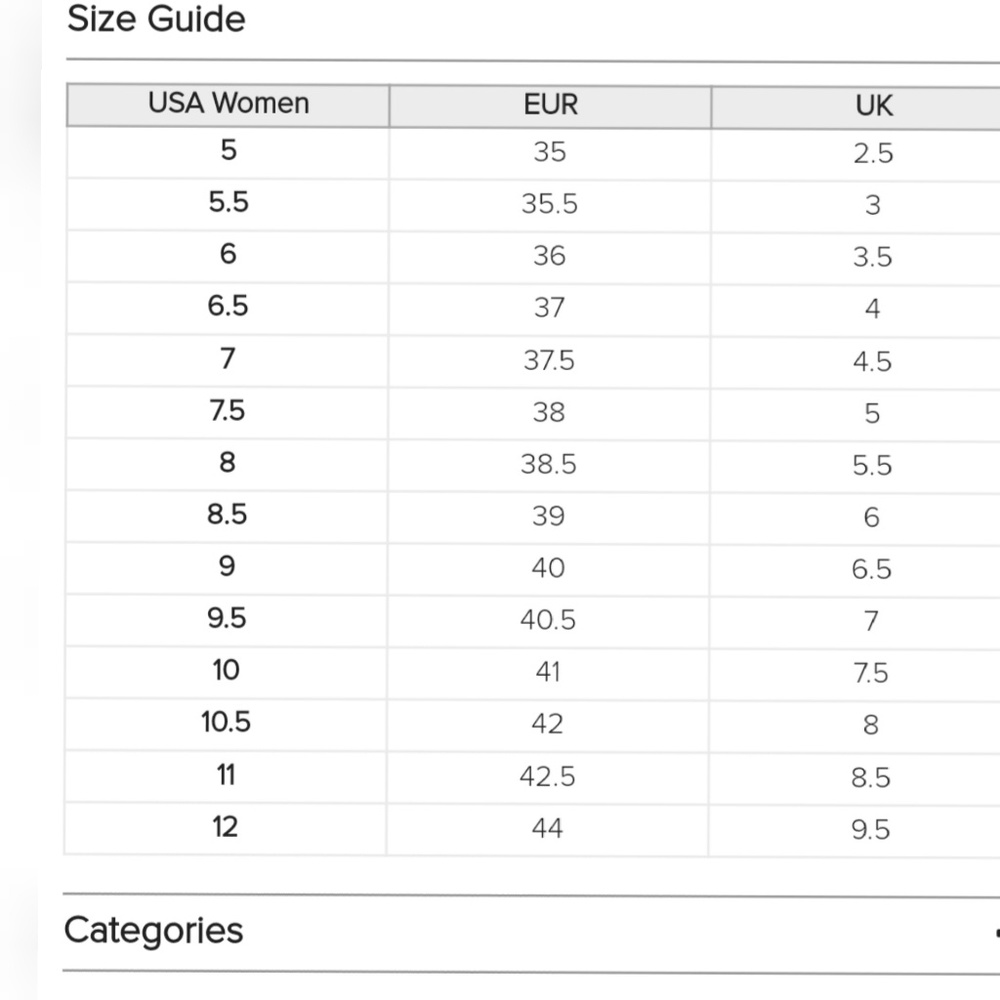Click the EUR column header
1000x1000 pixels.
550,105
